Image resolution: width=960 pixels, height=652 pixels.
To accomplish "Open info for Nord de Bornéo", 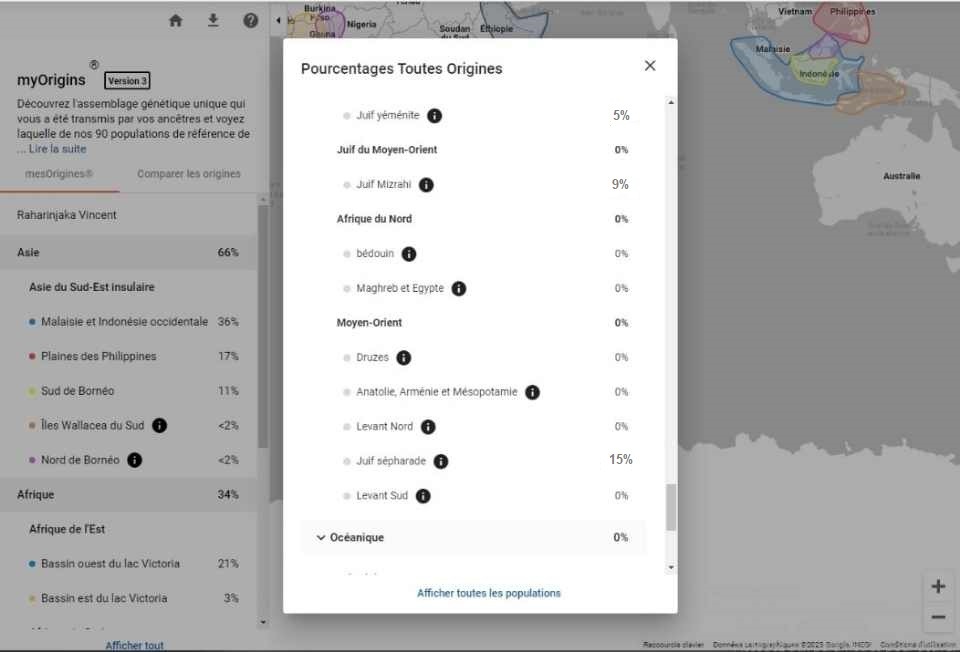I will pyautogui.click(x=136, y=460).
